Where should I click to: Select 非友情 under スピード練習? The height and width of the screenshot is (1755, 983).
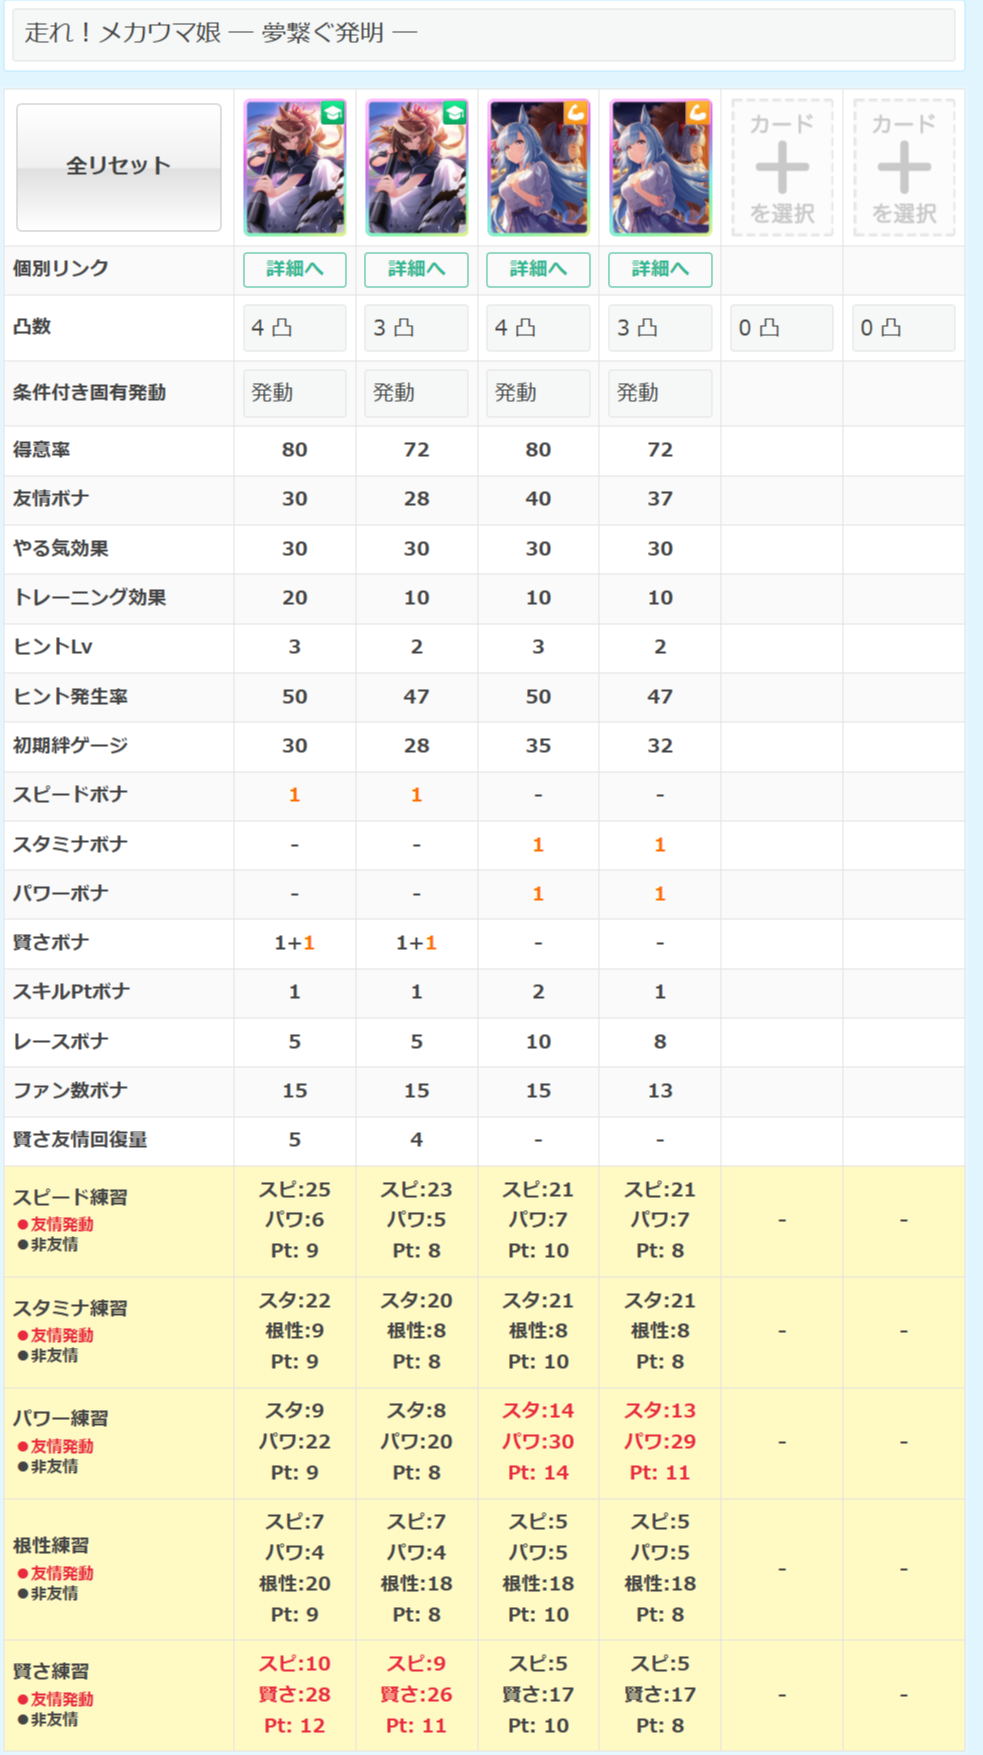pyautogui.click(x=47, y=1245)
